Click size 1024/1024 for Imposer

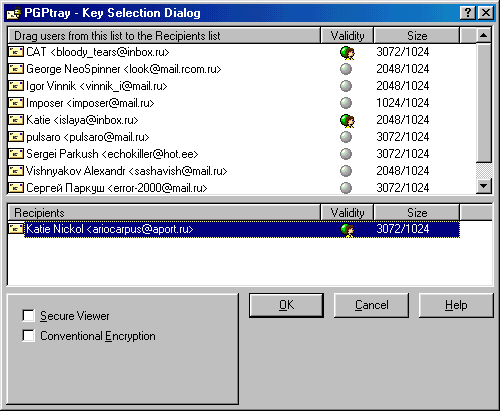click(x=402, y=103)
